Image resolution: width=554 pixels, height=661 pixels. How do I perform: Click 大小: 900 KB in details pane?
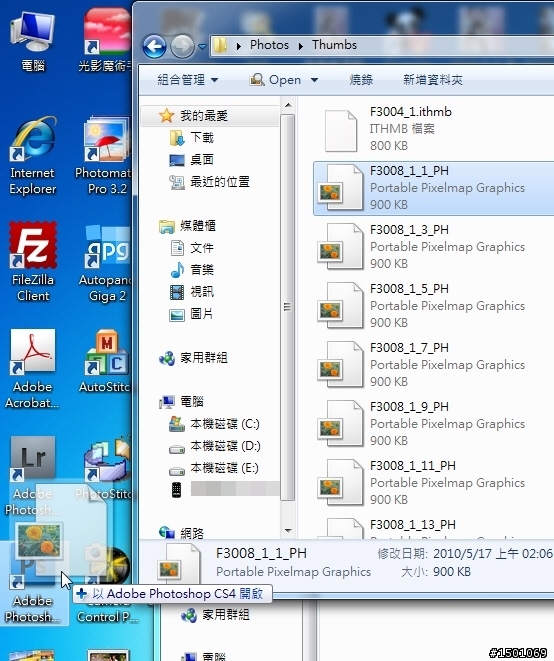coord(435,572)
